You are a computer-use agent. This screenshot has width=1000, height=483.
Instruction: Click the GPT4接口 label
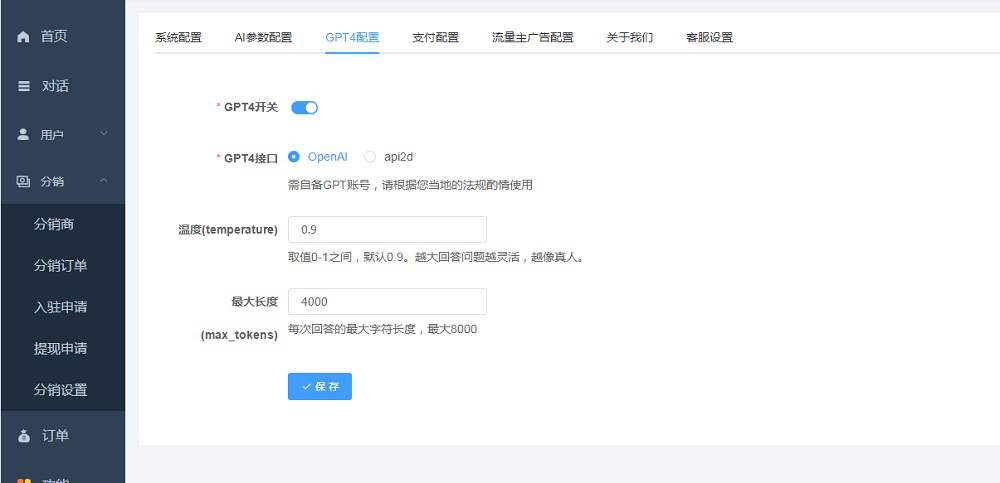[251, 158]
